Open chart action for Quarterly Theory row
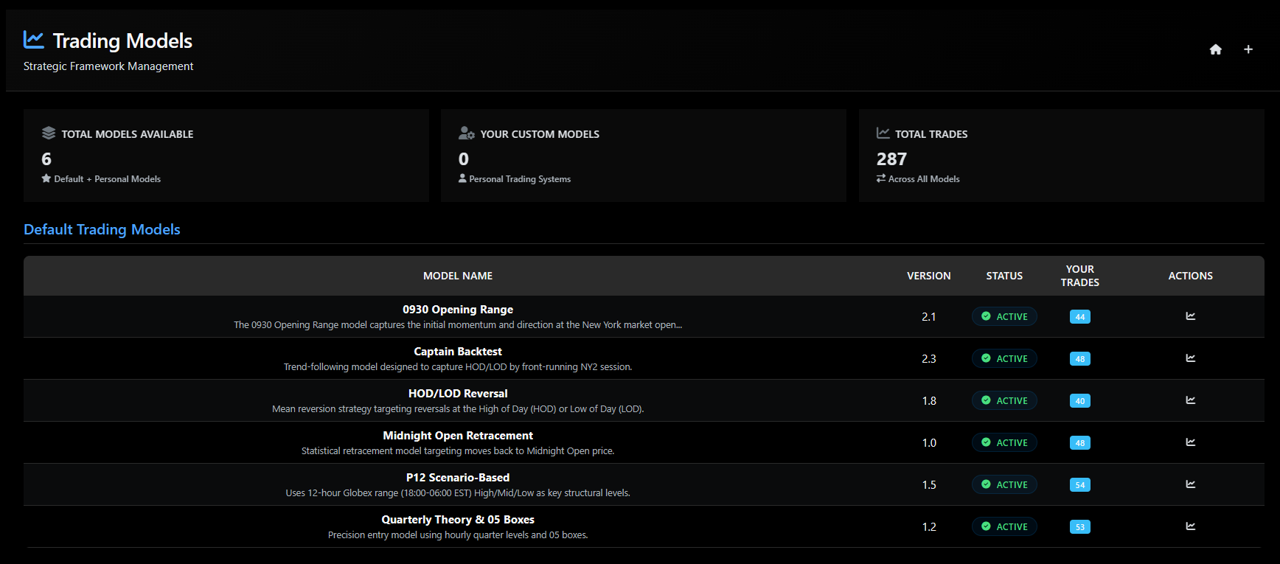The image size is (1280, 564). click(1190, 526)
